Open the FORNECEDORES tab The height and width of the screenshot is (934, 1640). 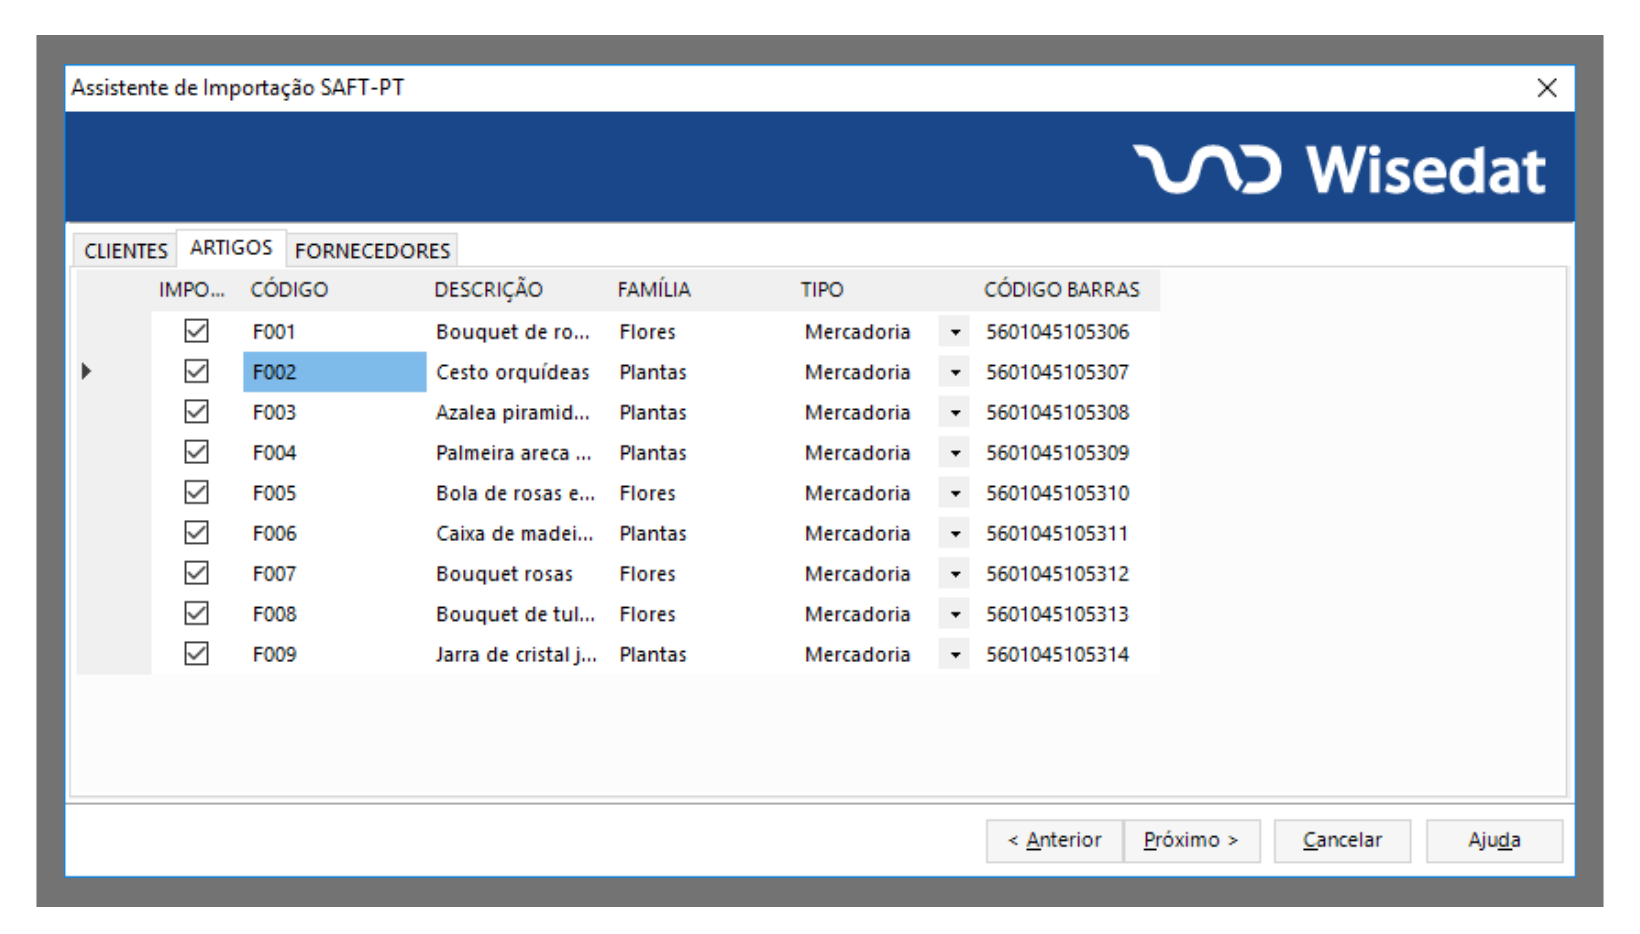372,250
